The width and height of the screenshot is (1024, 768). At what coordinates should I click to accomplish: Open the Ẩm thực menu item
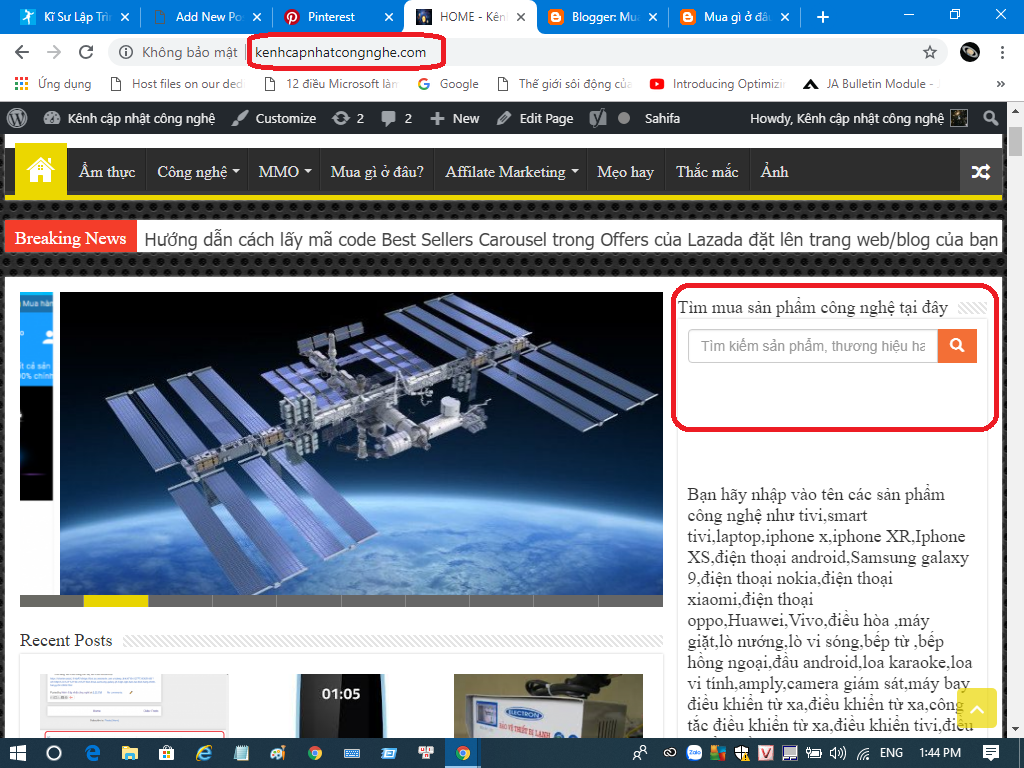point(107,172)
